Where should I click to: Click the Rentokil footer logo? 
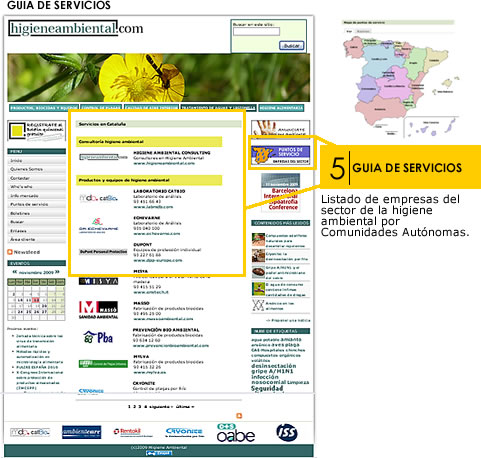(133, 432)
